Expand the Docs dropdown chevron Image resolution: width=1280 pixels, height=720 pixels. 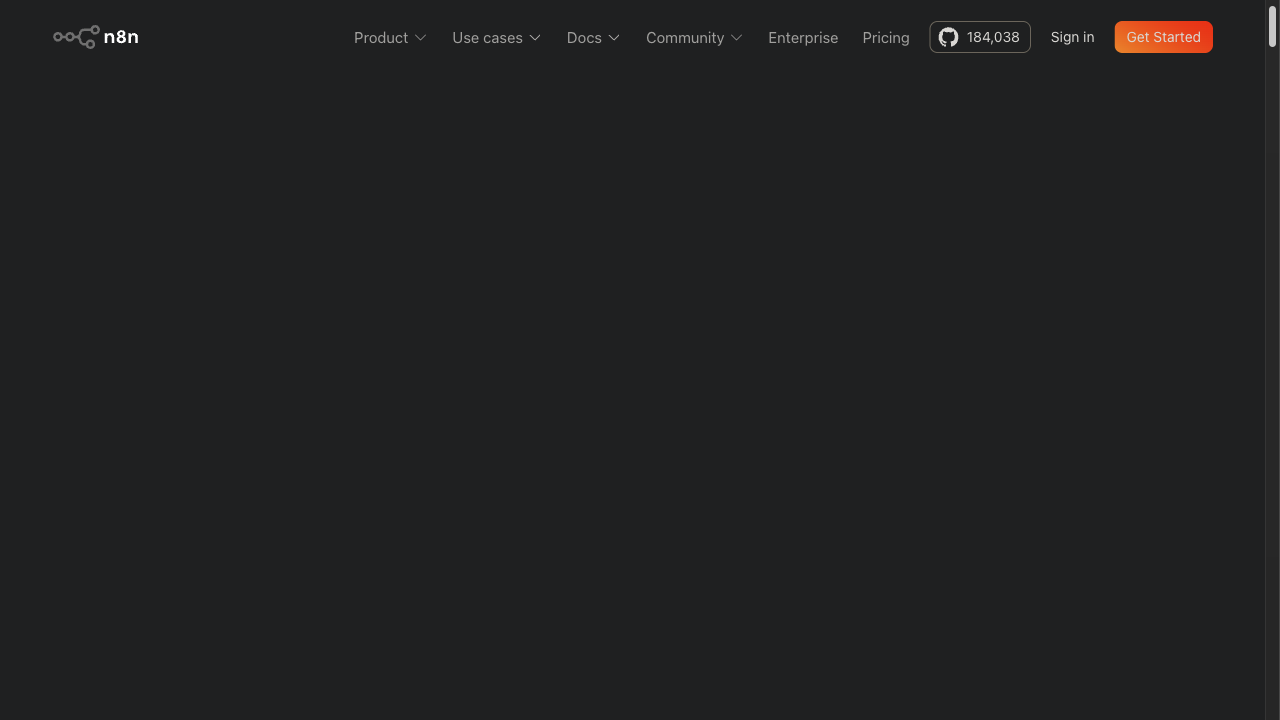click(x=613, y=38)
